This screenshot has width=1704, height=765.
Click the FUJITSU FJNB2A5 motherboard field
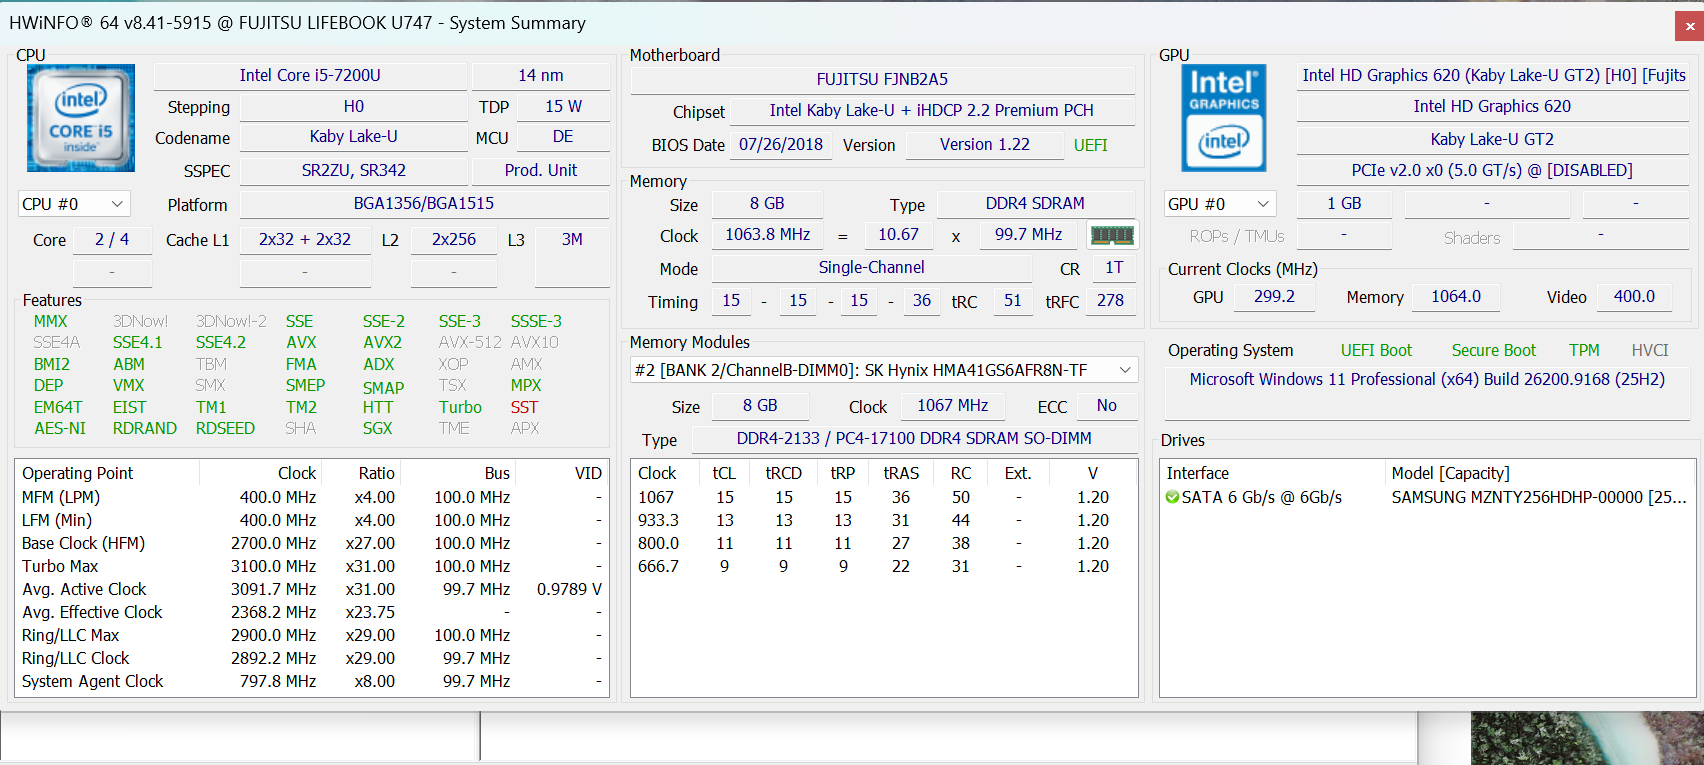[x=882, y=79]
